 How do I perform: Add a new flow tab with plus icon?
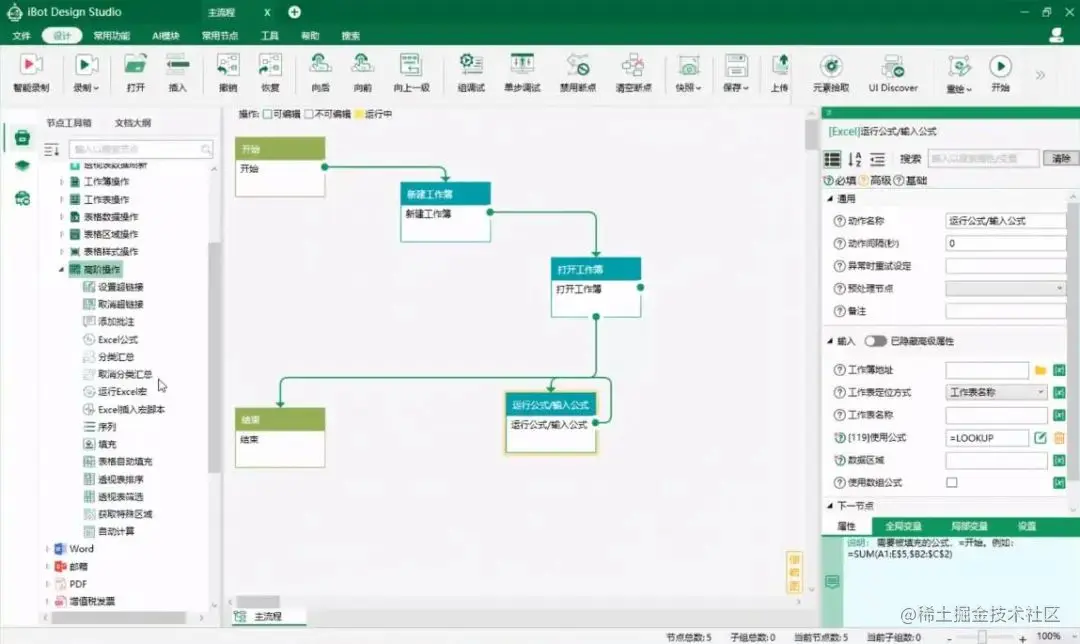pyautogui.click(x=294, y=12)
